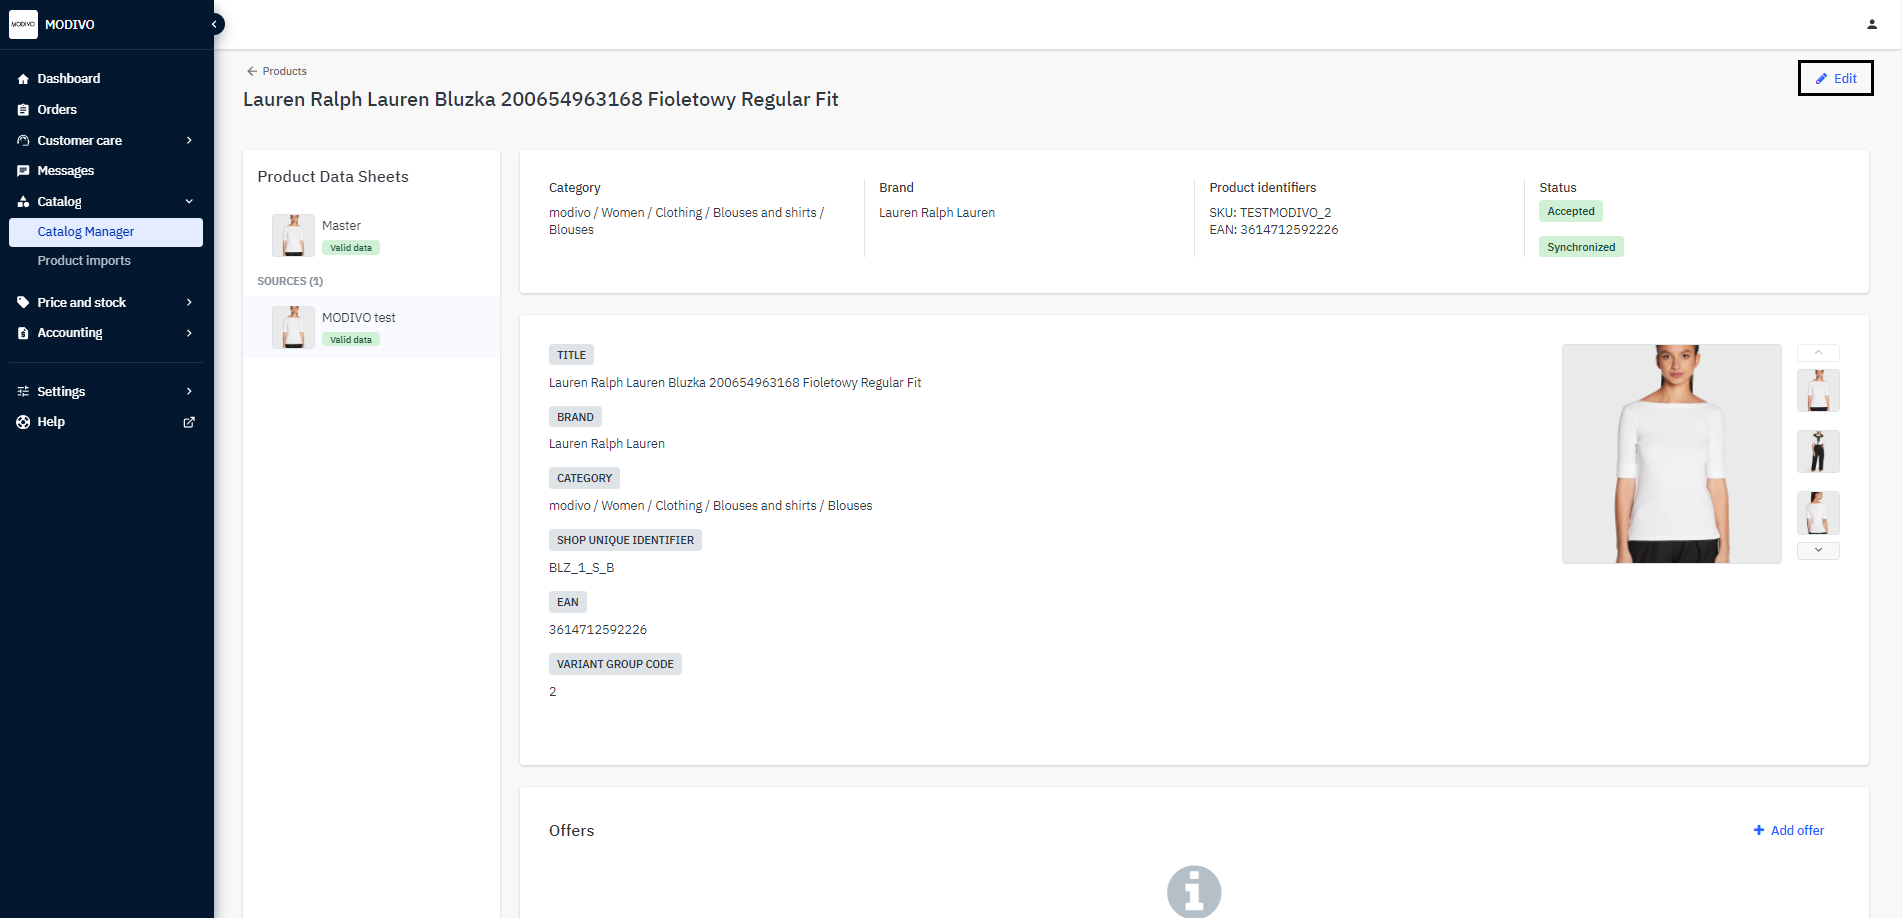1902x918 pixels.
Task: Click the Lauren Ralph Lauren text under BRAND tag
Action: point(607,444)
